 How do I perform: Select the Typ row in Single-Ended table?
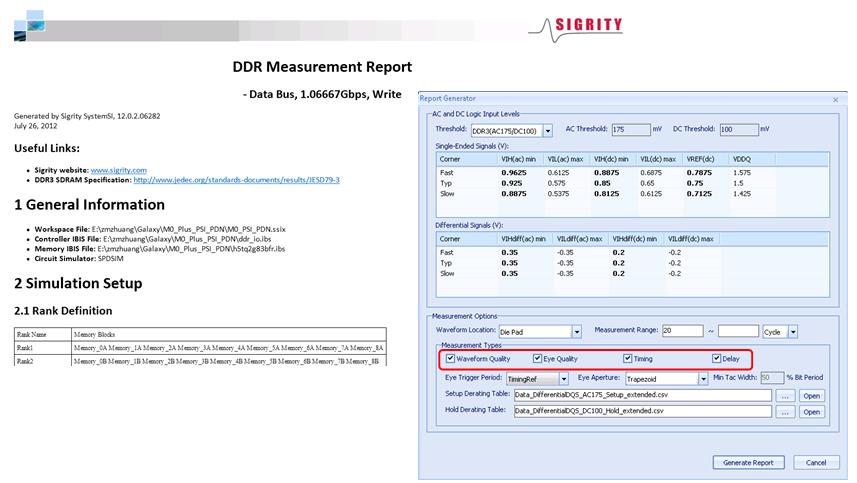[x=632, y=183]
